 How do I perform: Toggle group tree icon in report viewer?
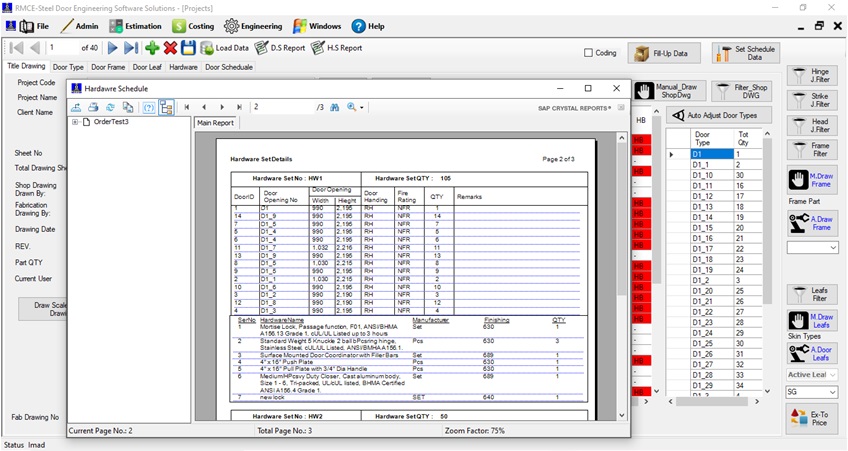tap(166, 108)
